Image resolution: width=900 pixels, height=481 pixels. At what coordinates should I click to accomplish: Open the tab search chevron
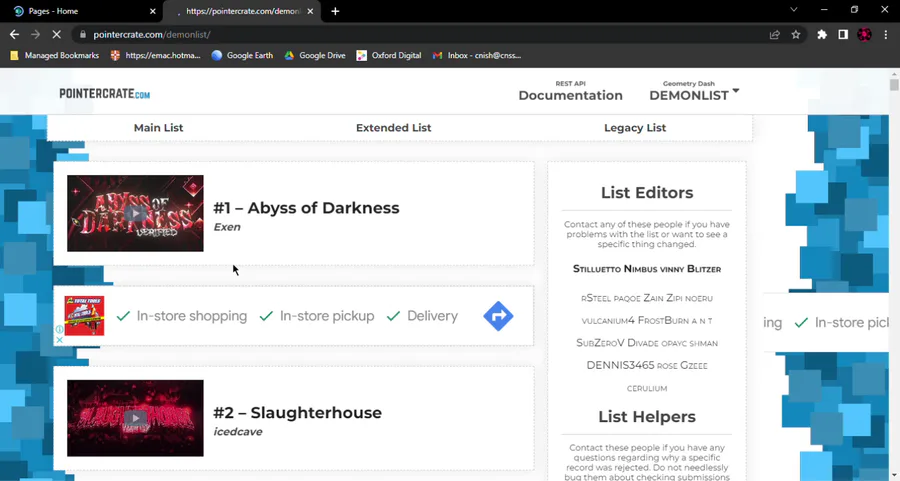coord(794,10)
